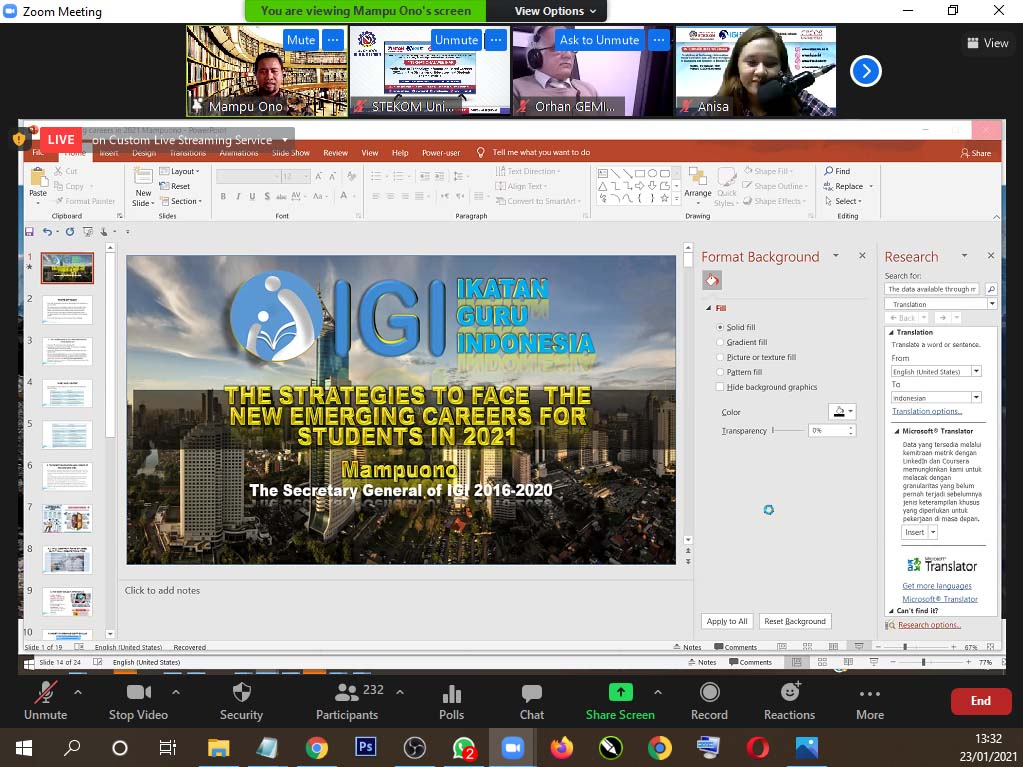This screenshot has height=767, width=1023.
Task: Open the Review ribbon tab
Action: tap(335, 153)
